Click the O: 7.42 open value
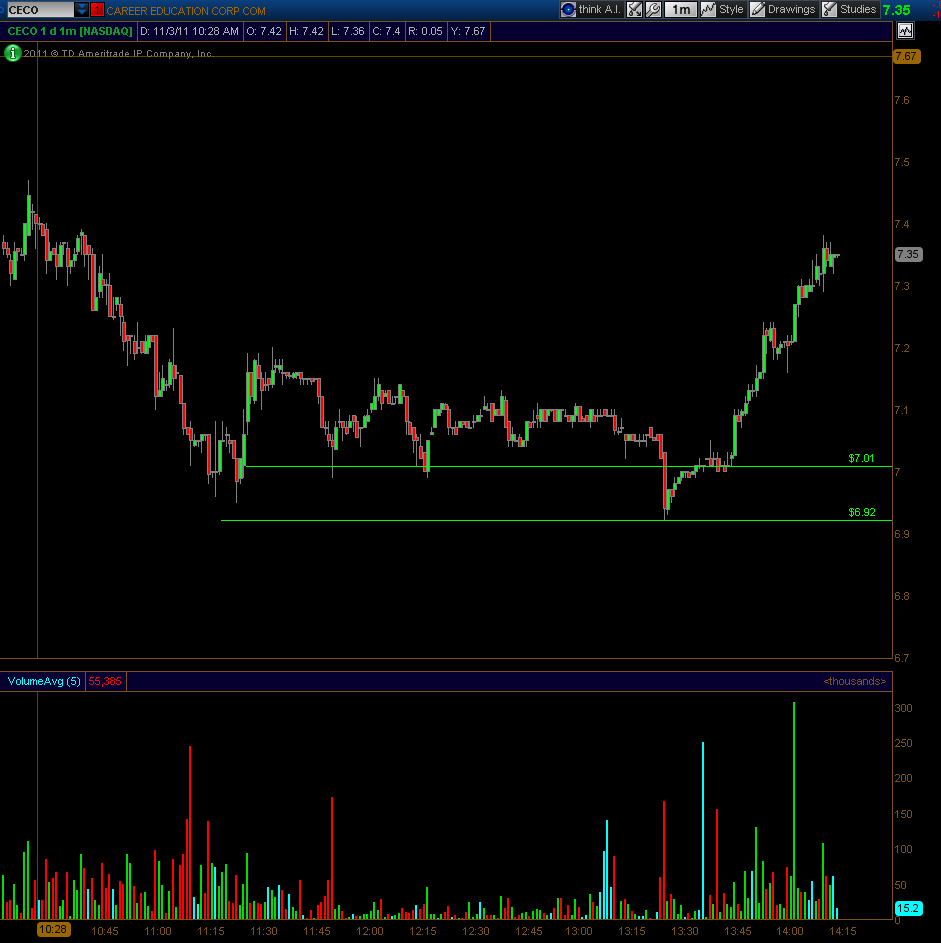 263,31
